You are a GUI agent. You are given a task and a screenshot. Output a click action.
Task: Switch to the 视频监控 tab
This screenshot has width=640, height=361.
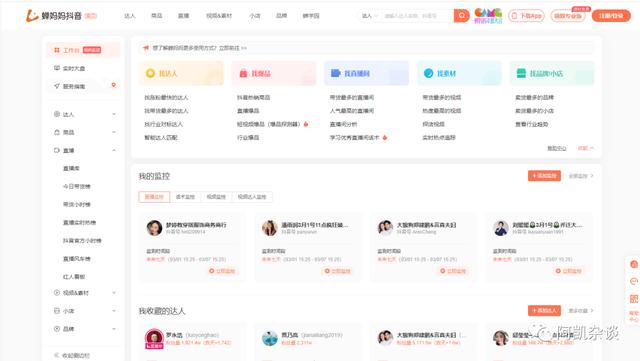coord(216,197)
